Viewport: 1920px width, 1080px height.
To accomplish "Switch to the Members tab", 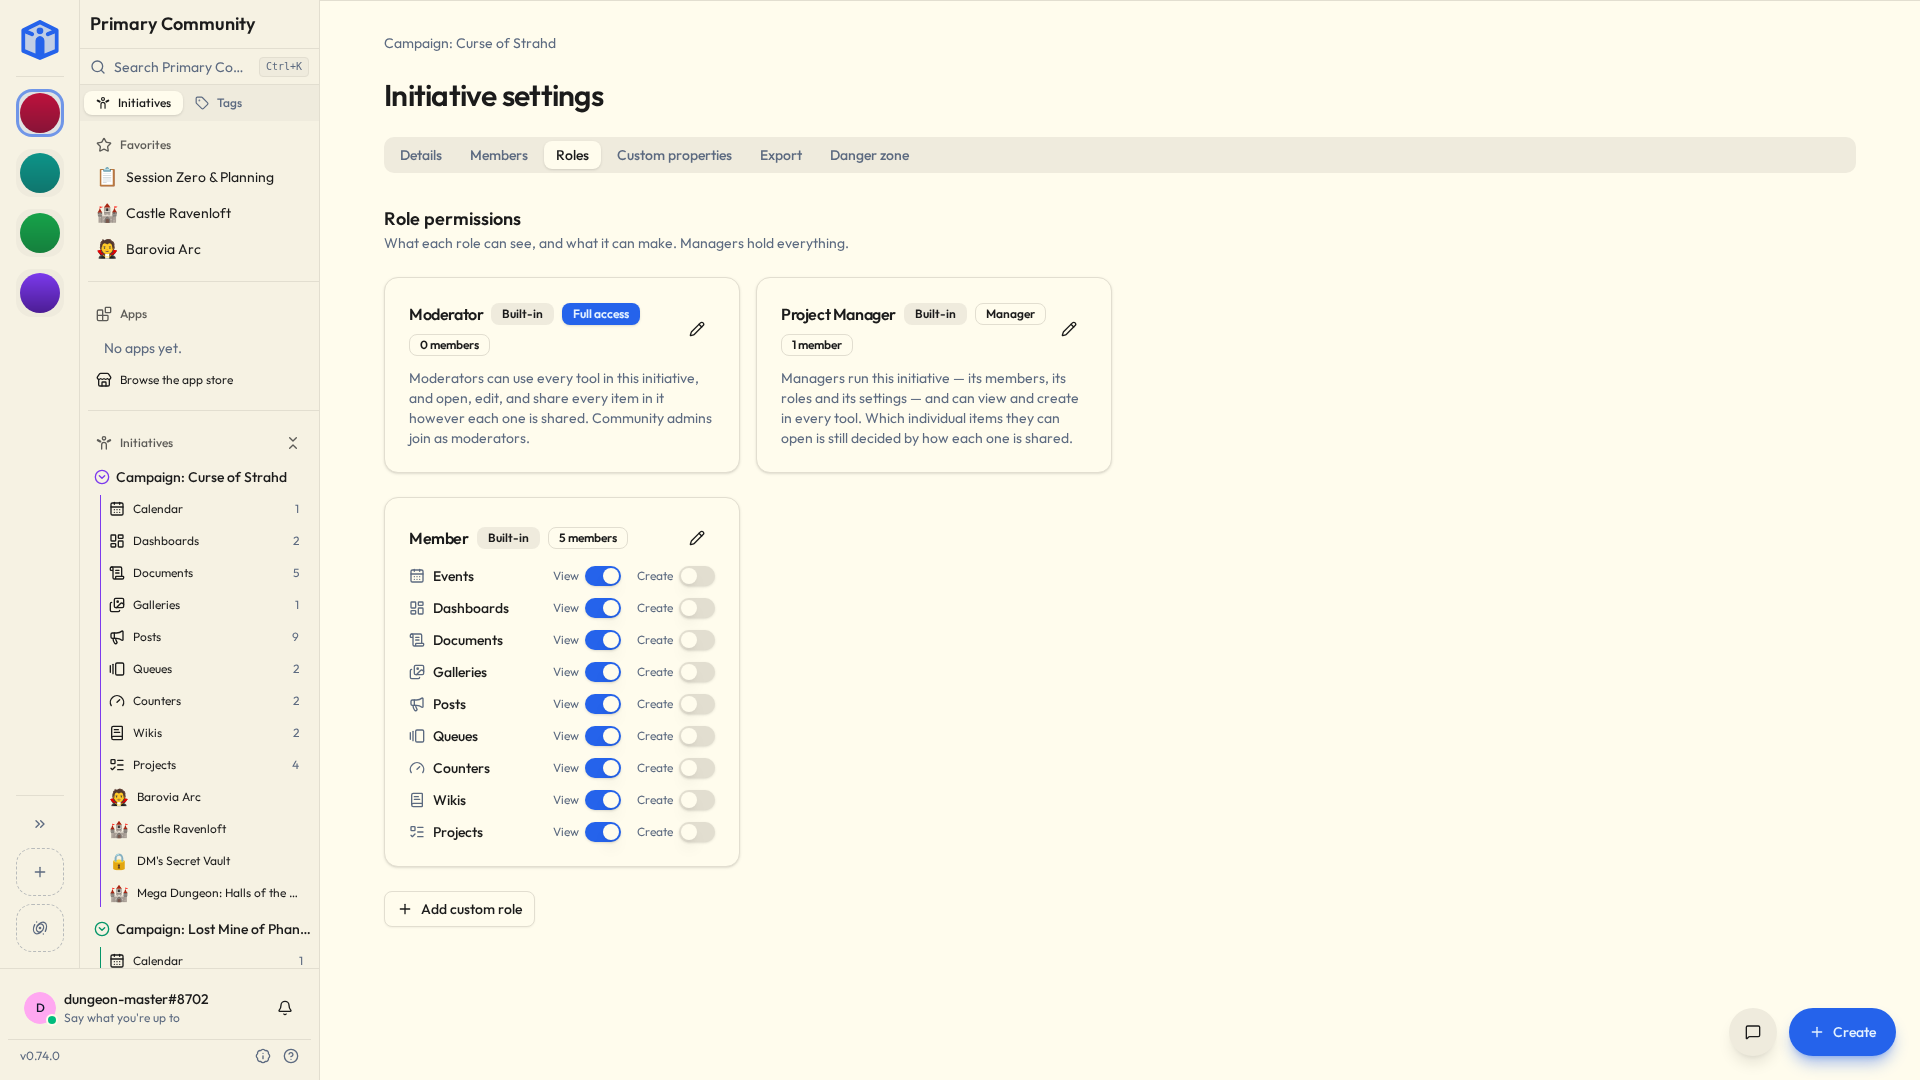I will (x=499, y=155).
